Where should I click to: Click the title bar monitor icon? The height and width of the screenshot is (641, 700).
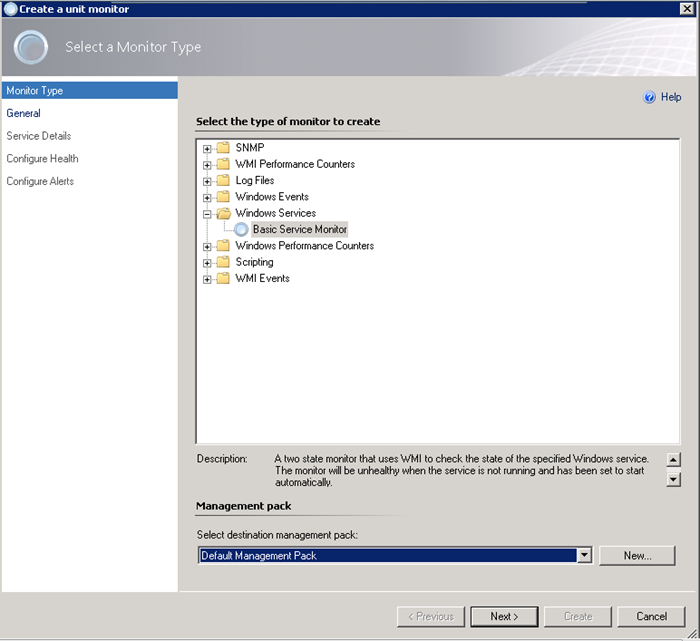click(10, 9)
